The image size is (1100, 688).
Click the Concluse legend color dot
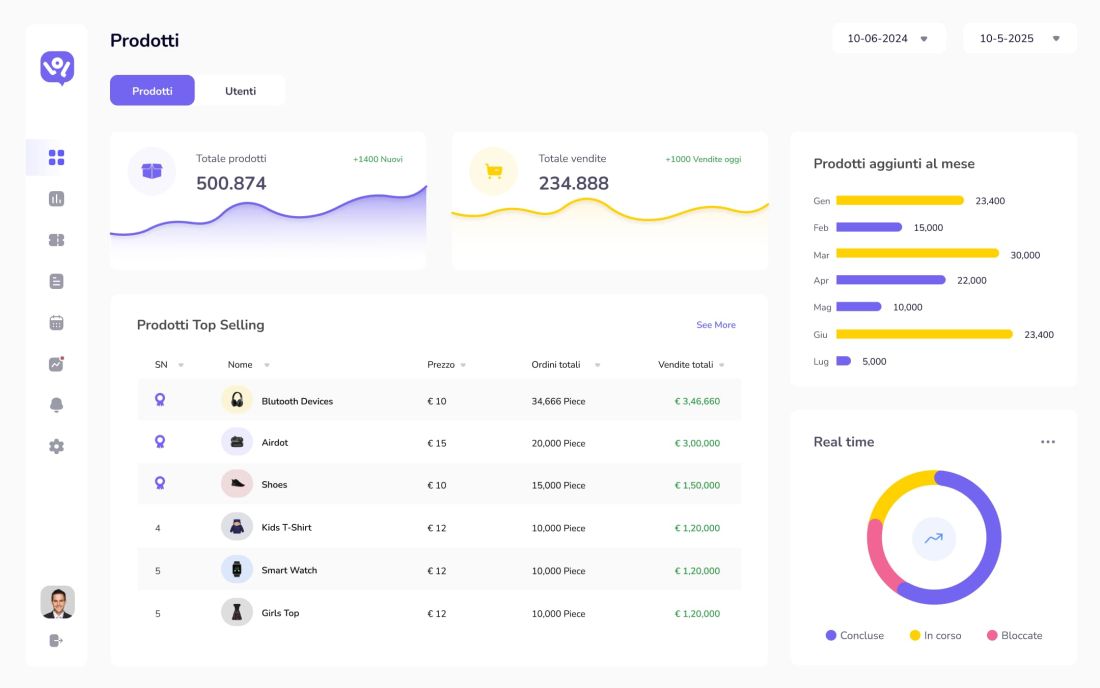831,636
